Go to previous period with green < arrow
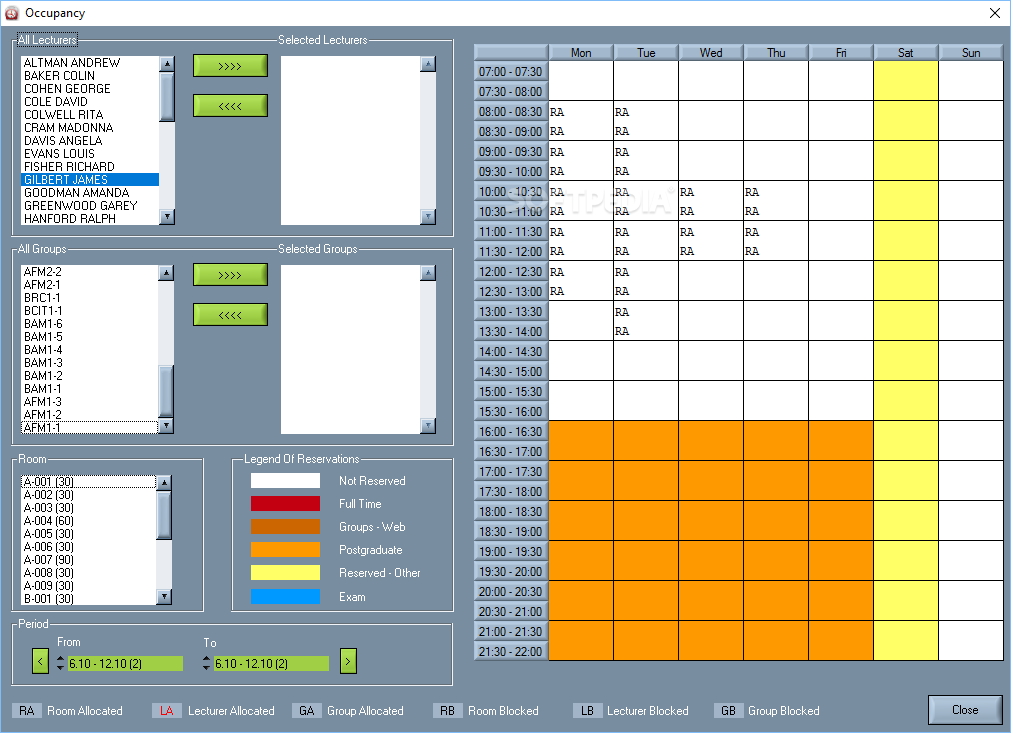 (x=40, y=661)
